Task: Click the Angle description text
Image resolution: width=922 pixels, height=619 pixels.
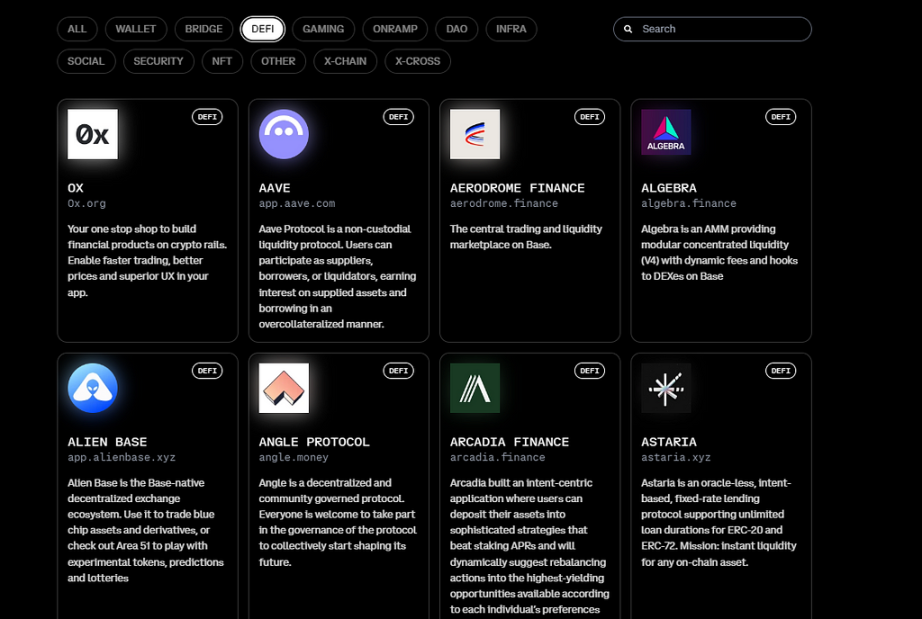Action: point(338,522)
